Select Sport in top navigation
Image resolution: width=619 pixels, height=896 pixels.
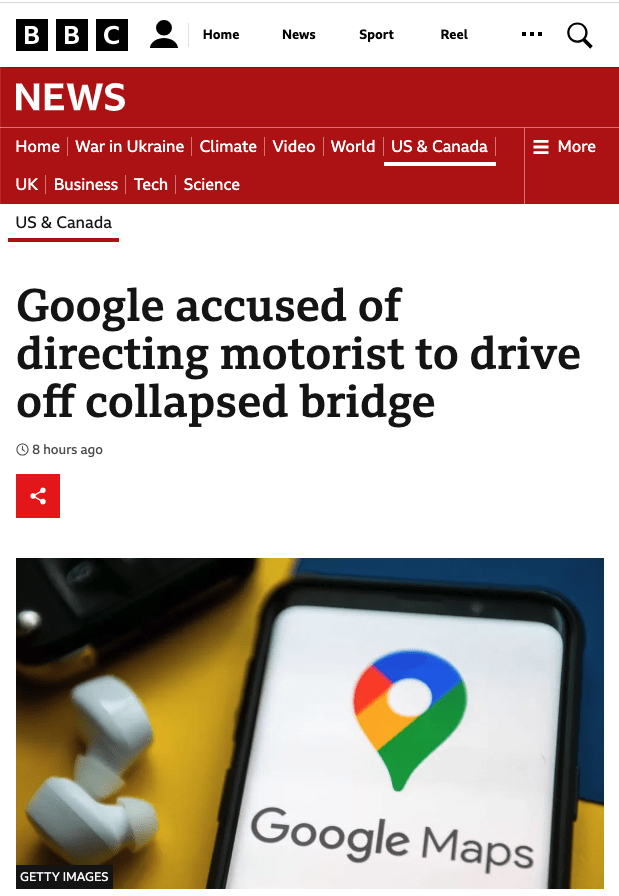click(x=376, y=35)
